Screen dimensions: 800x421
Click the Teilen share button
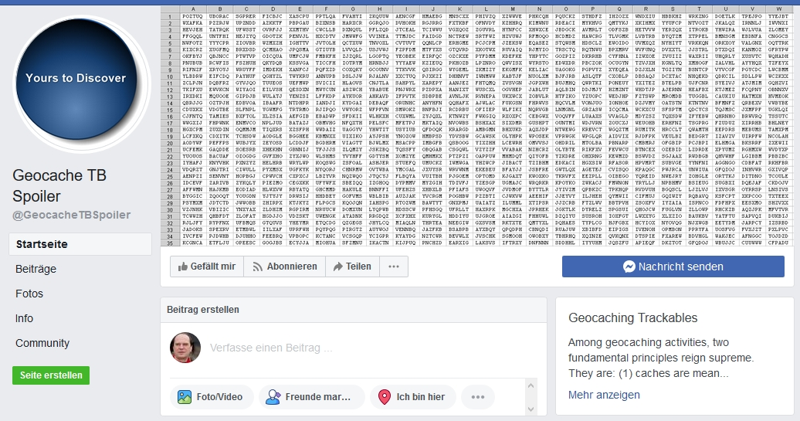[353, 266]
